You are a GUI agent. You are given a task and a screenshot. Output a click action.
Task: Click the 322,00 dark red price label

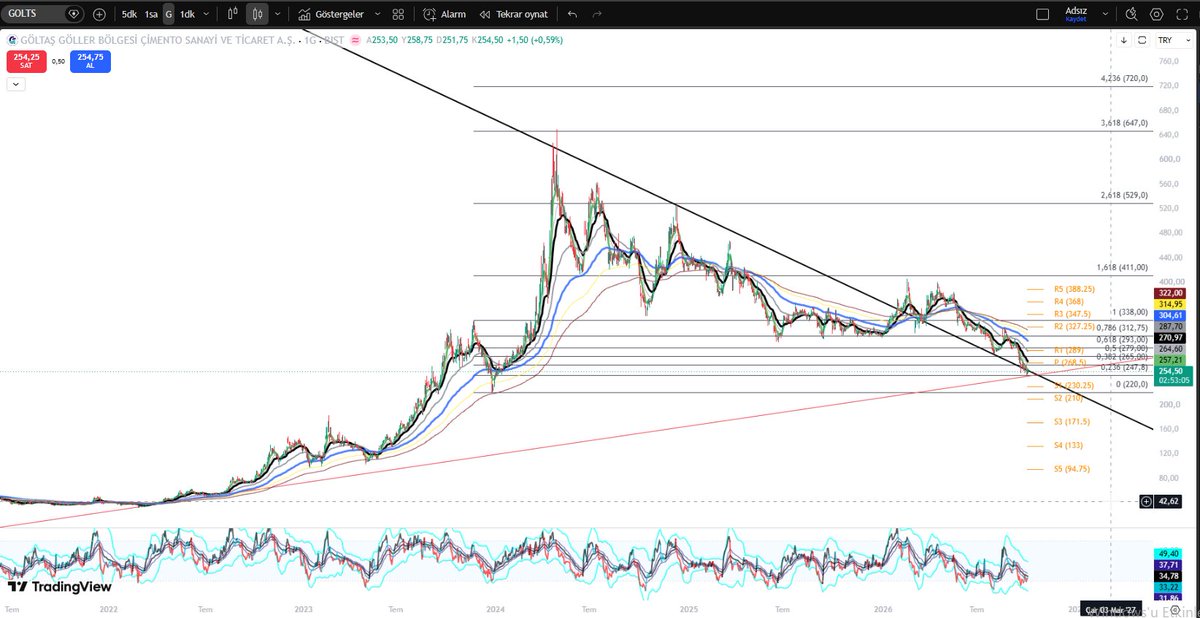1169,292
